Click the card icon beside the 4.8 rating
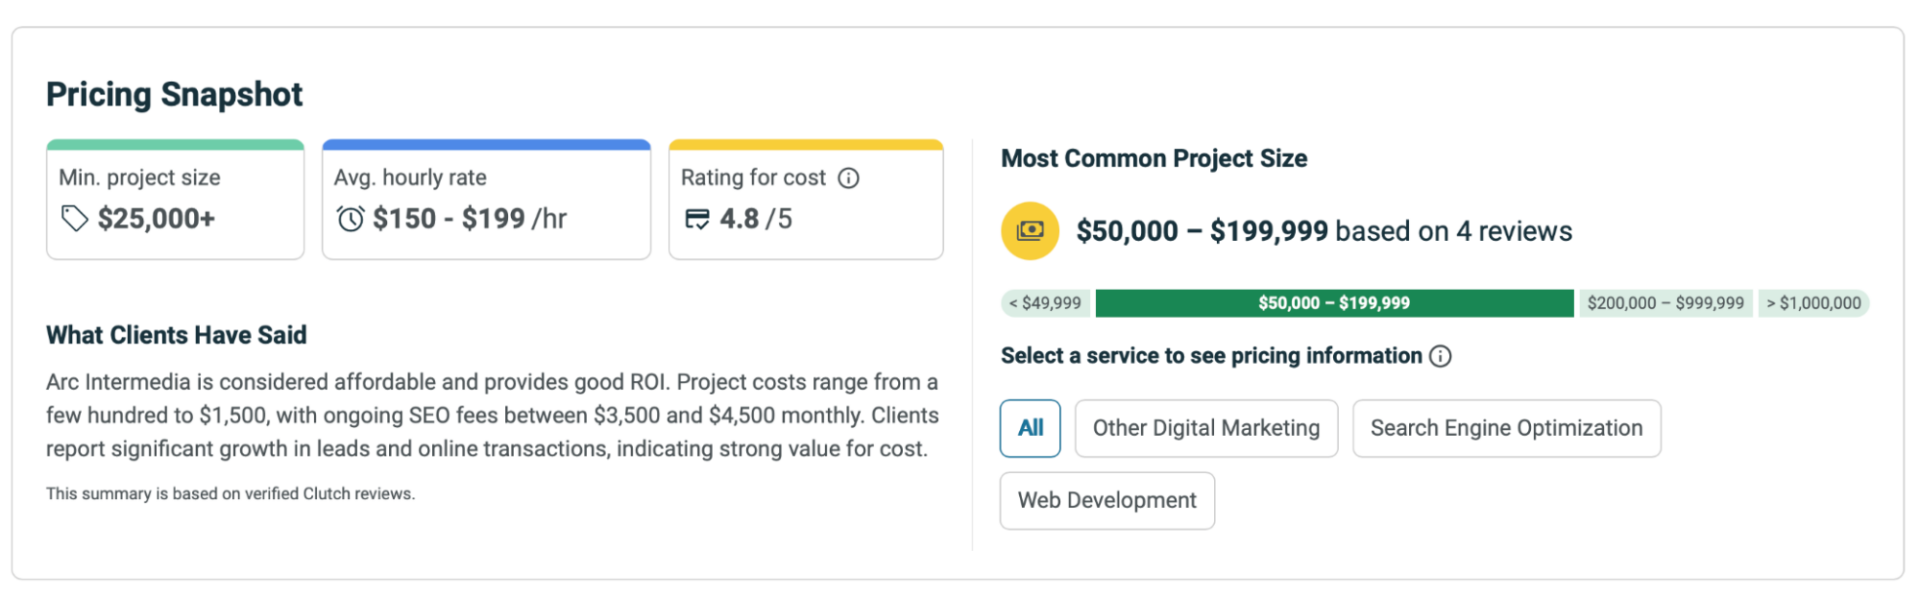1920x596 pixels. [x=697, y=218]
